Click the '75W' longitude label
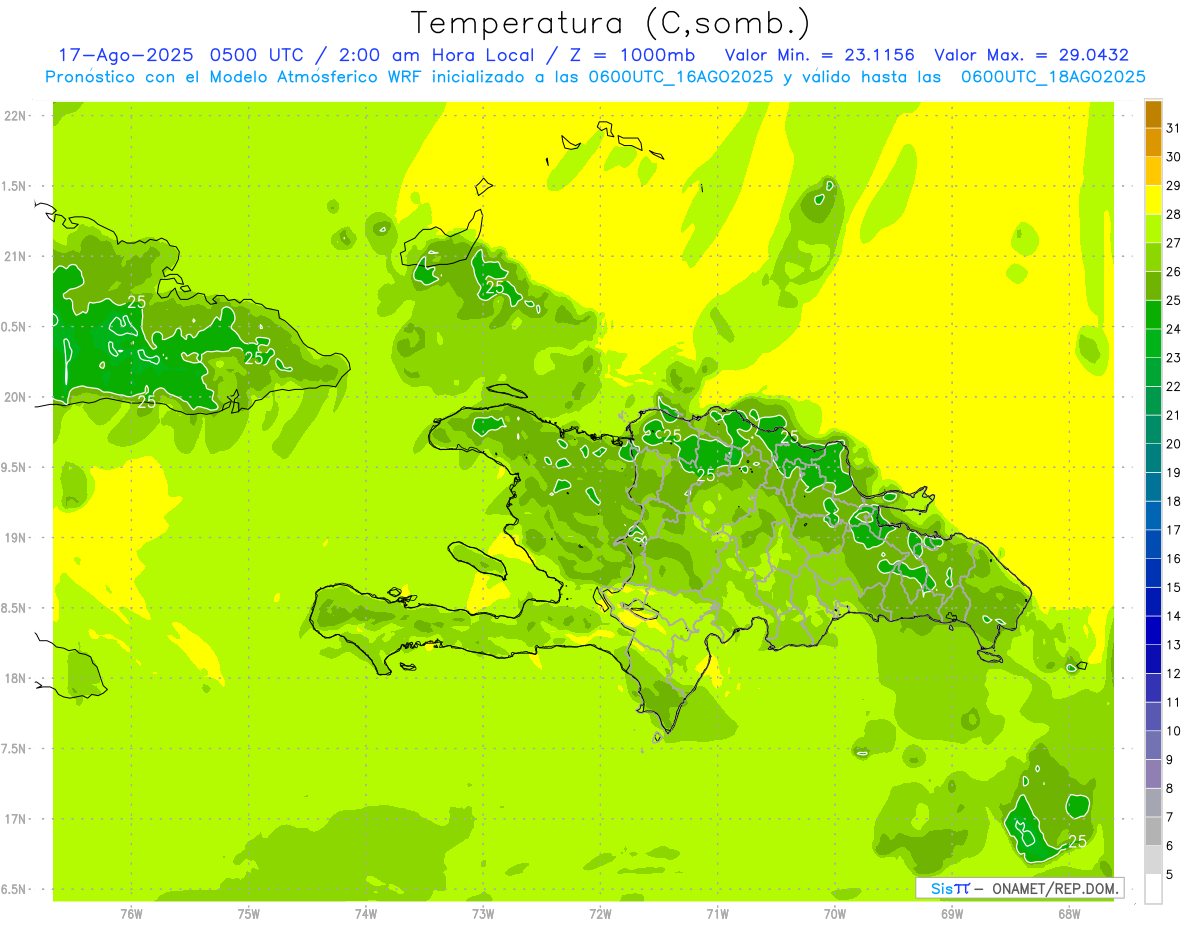The height and width of the screenshot is (927, 1200). tap(248, 914)
